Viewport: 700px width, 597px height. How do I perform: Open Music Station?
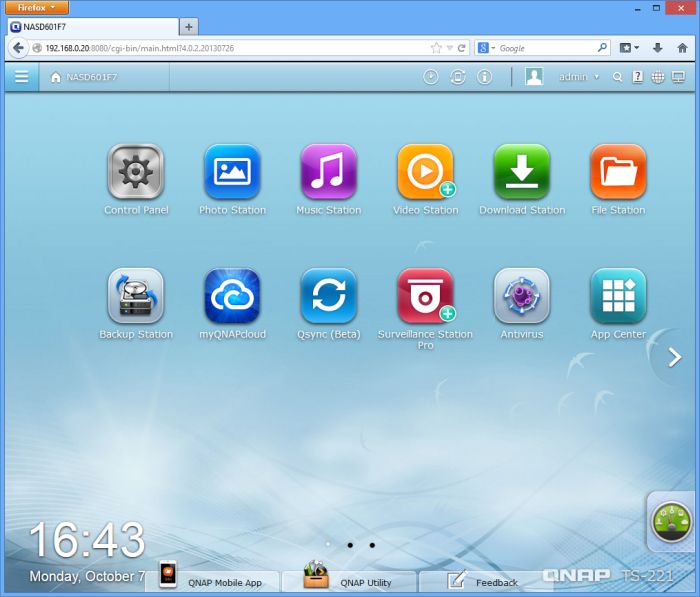[x=329, y=172]
